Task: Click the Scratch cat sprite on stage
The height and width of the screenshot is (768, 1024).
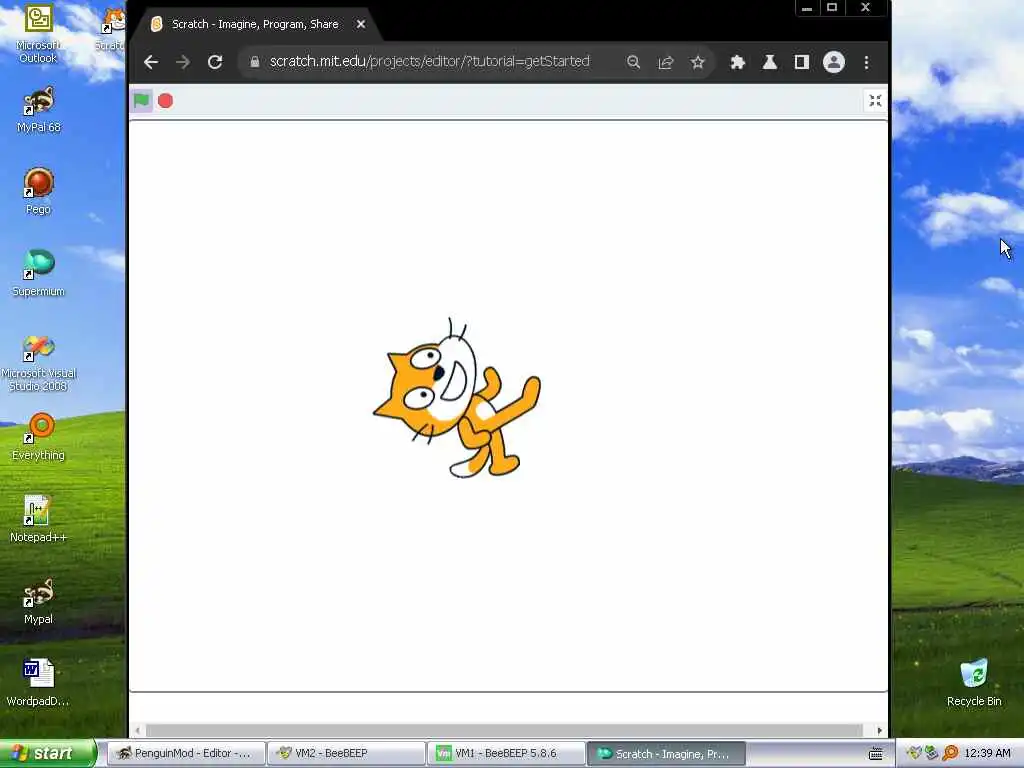Action: [456, 398]
